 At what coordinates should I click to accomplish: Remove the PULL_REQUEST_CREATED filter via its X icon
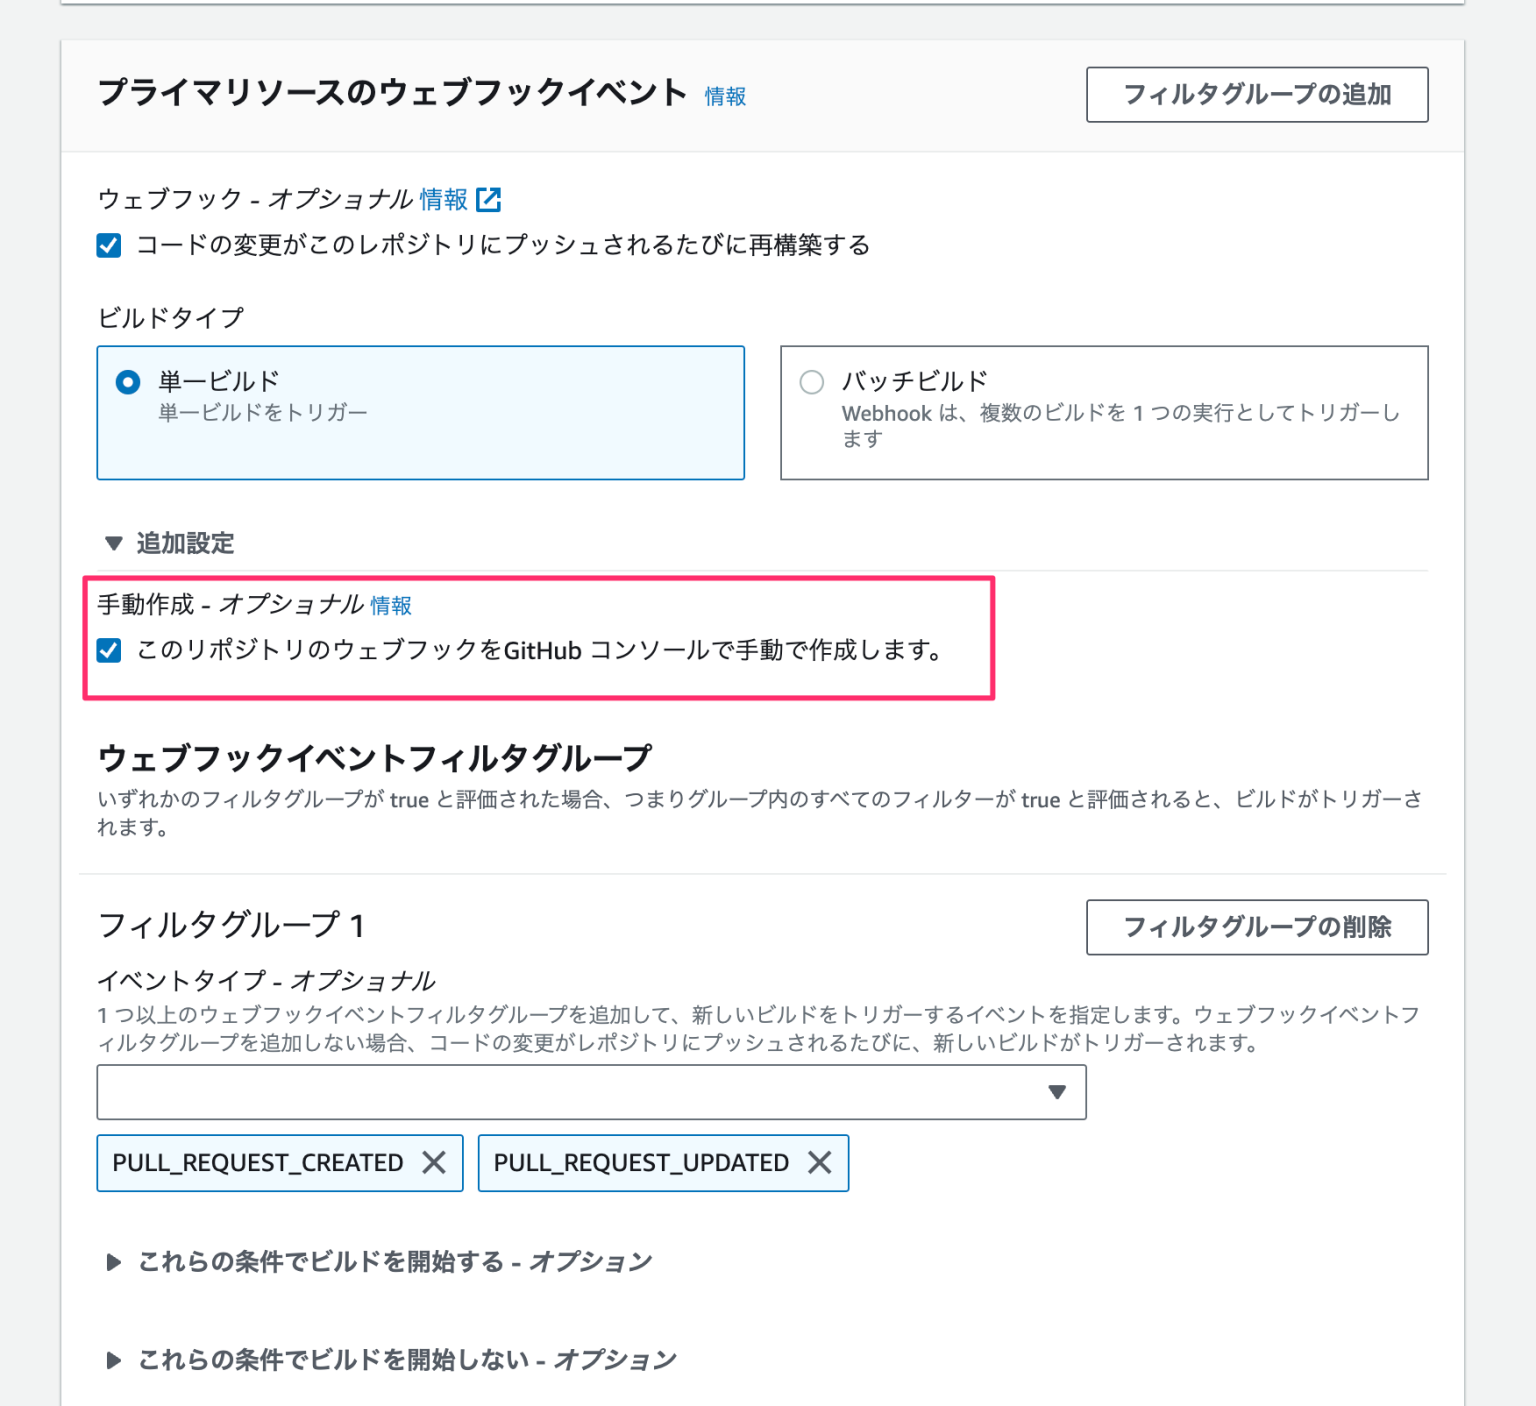435,1163
